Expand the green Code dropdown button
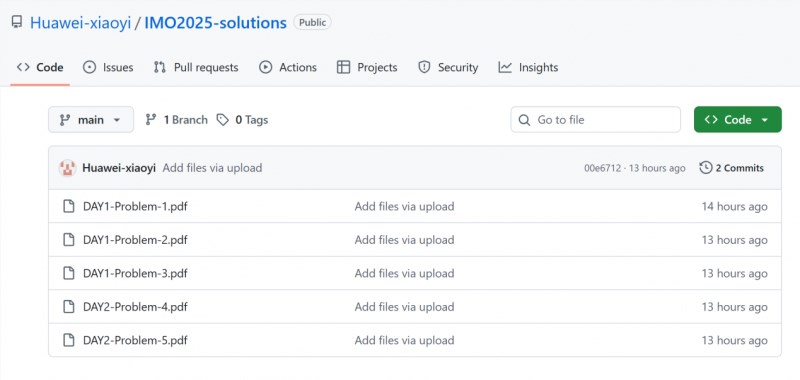The image size is (800, 380). point(738,119)
